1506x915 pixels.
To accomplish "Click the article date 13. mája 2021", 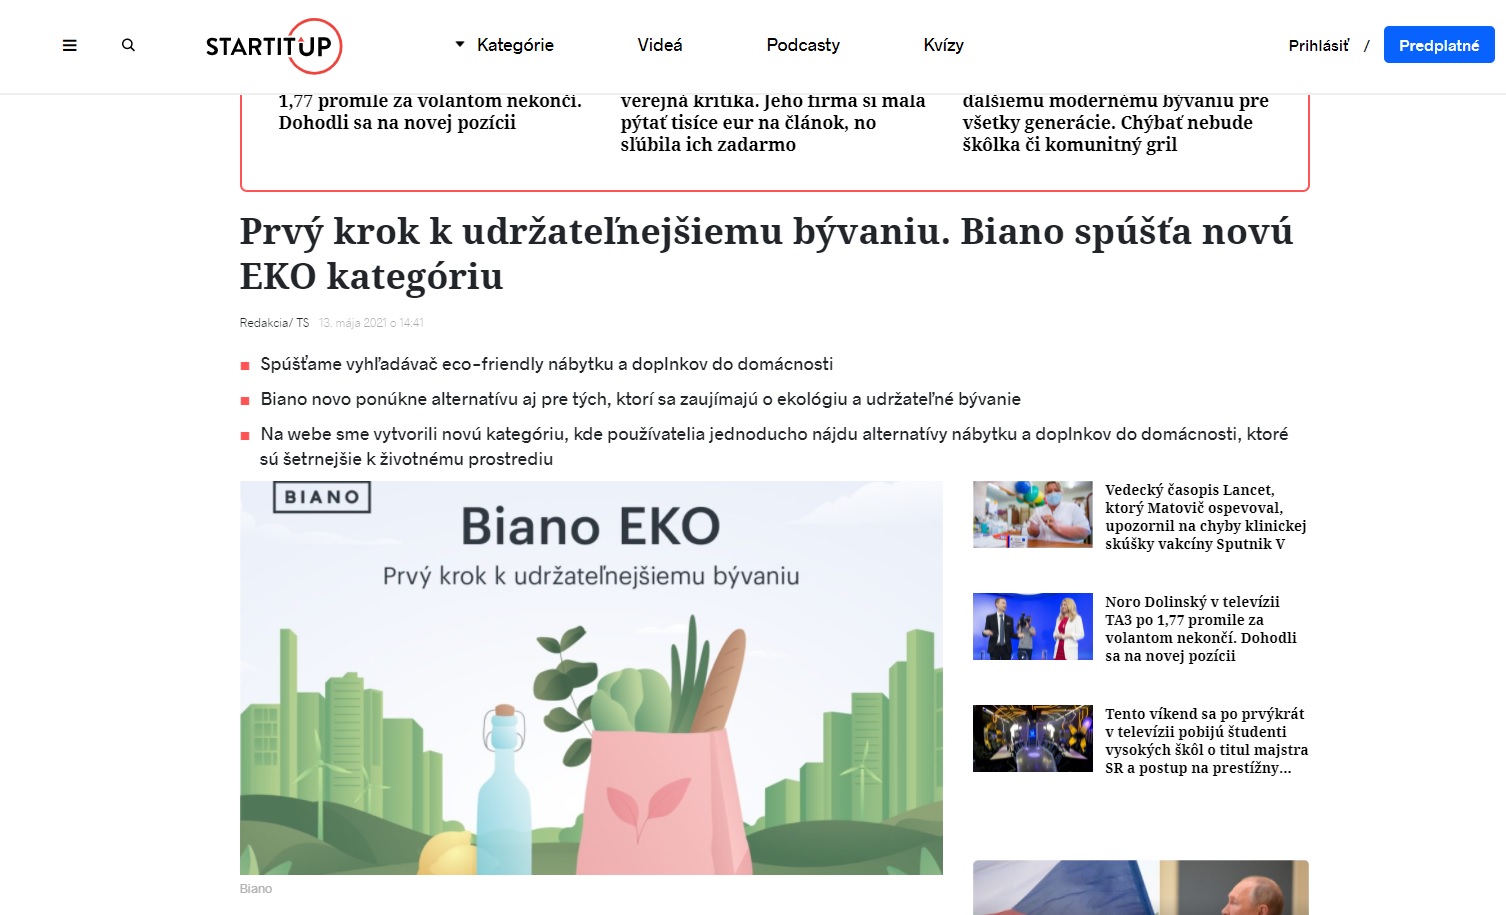I will (x=371, y=323).
